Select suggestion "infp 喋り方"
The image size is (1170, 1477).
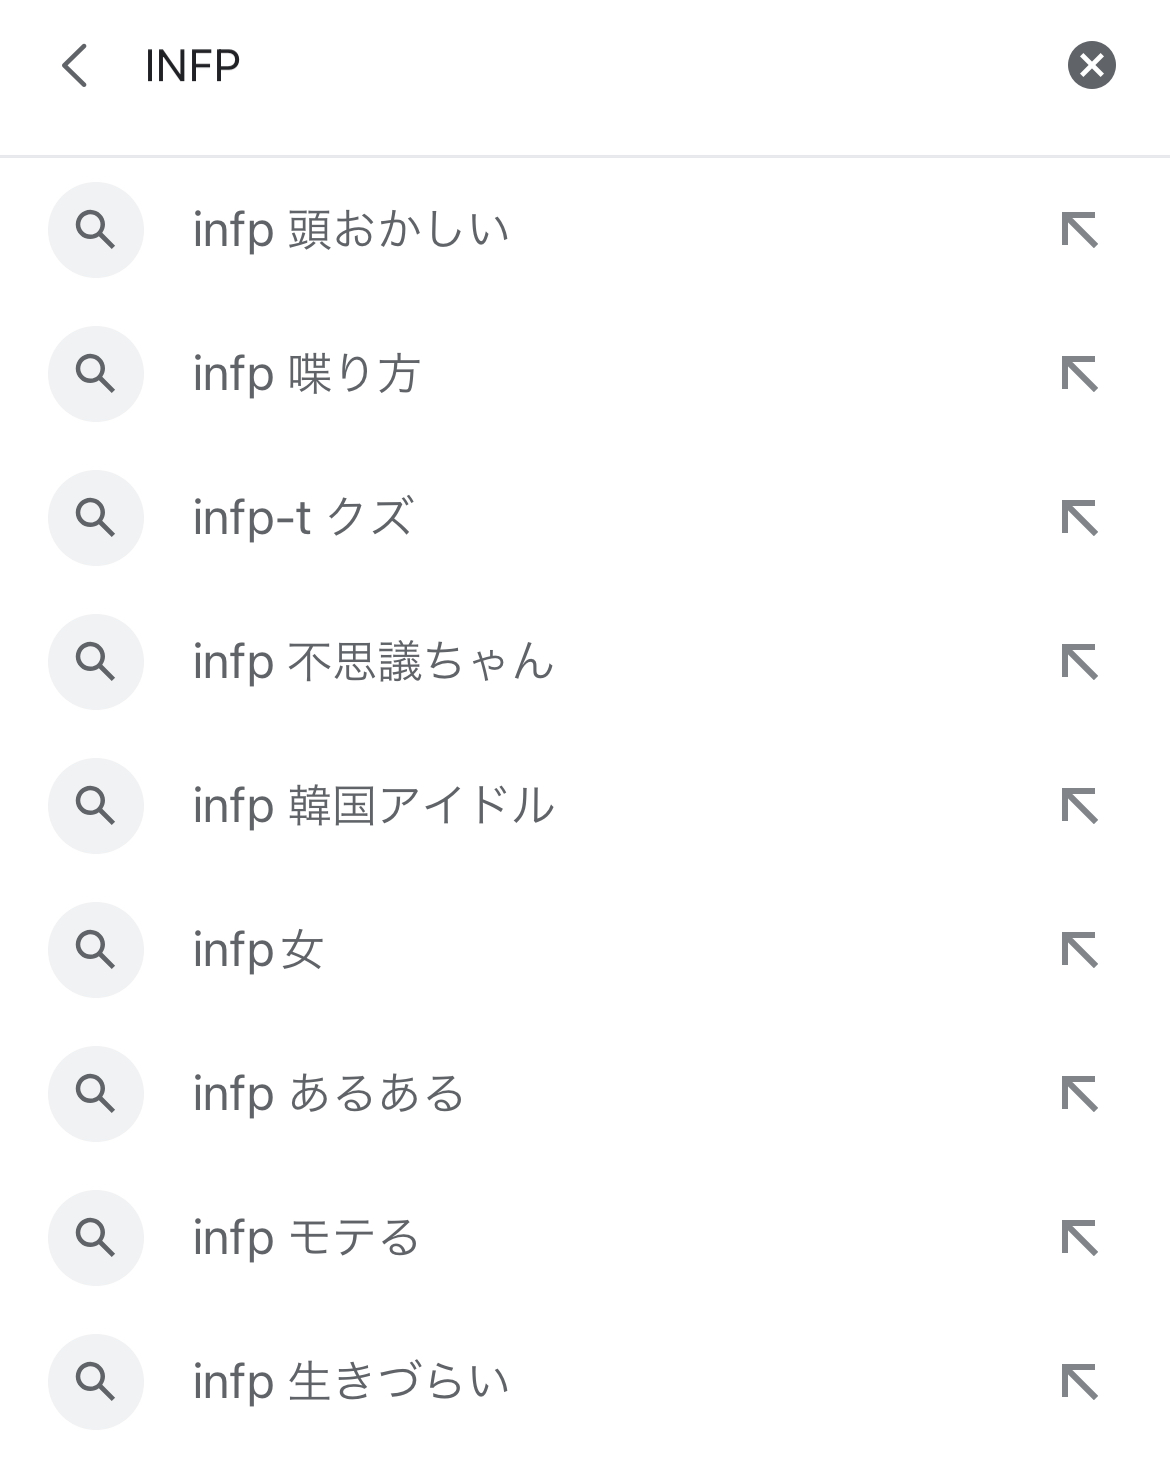click(x=306, y=374)
